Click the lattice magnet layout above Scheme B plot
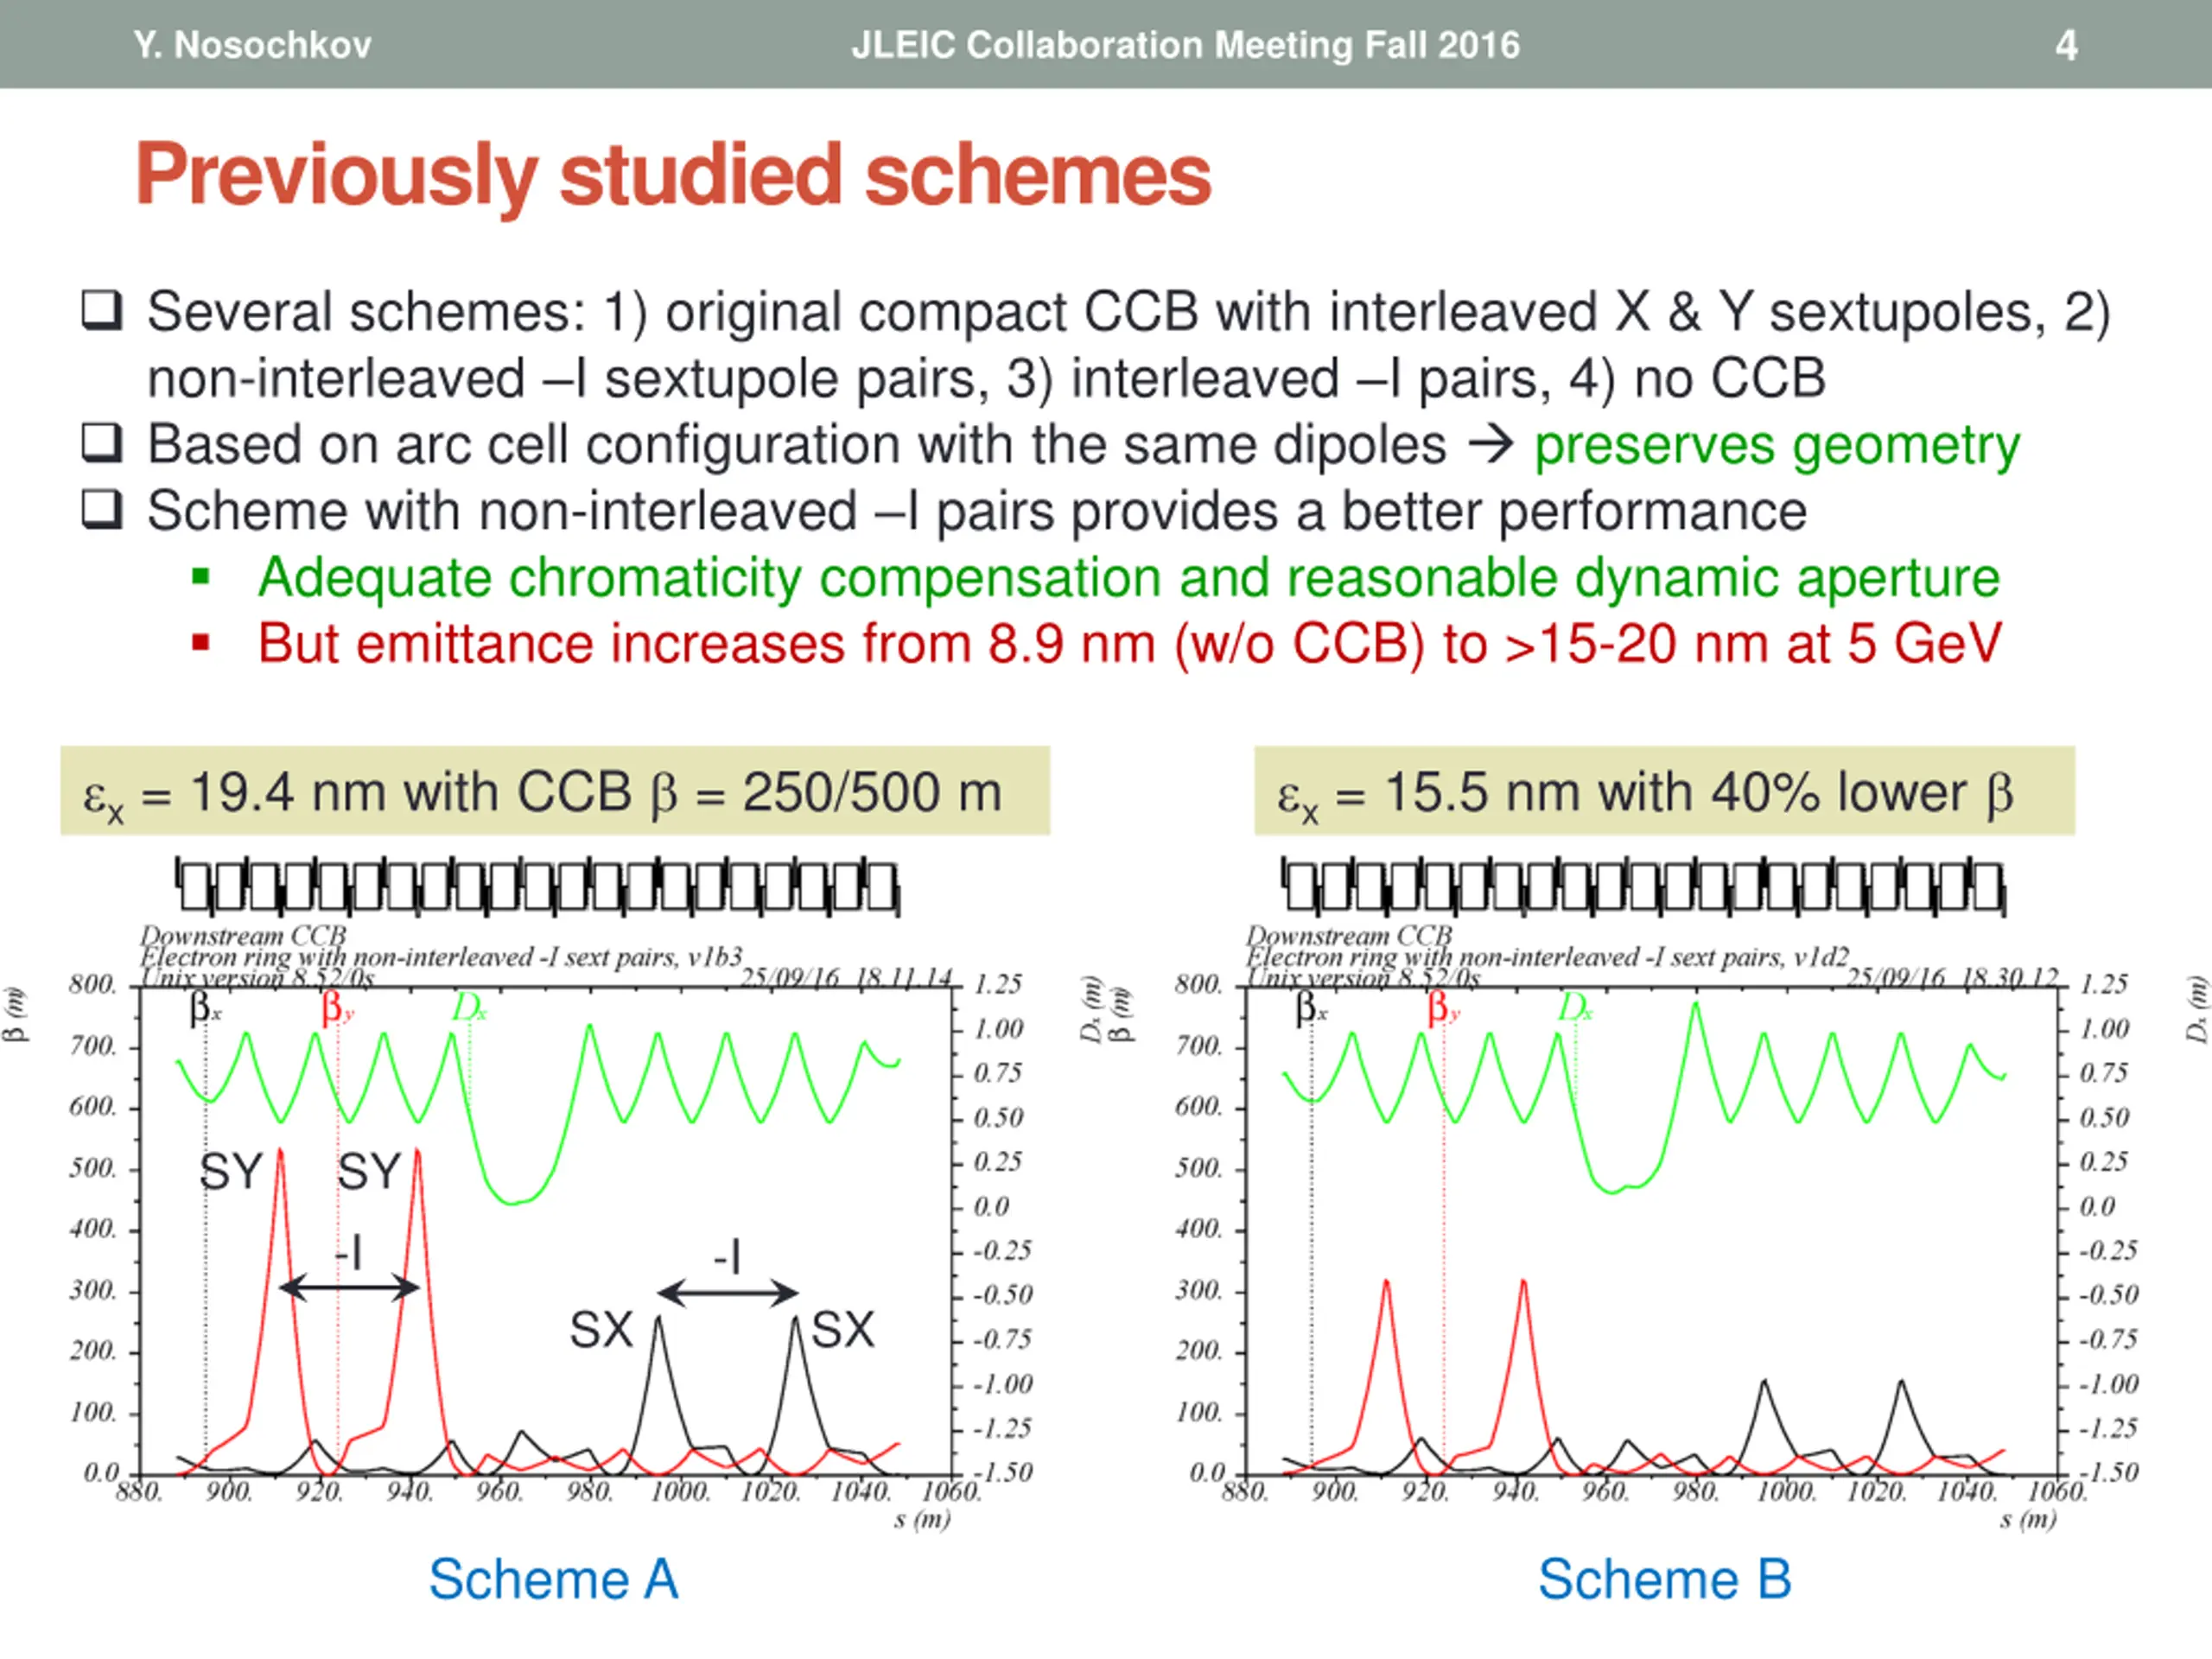2212x1659 pixels. [x=1644, y=886]
